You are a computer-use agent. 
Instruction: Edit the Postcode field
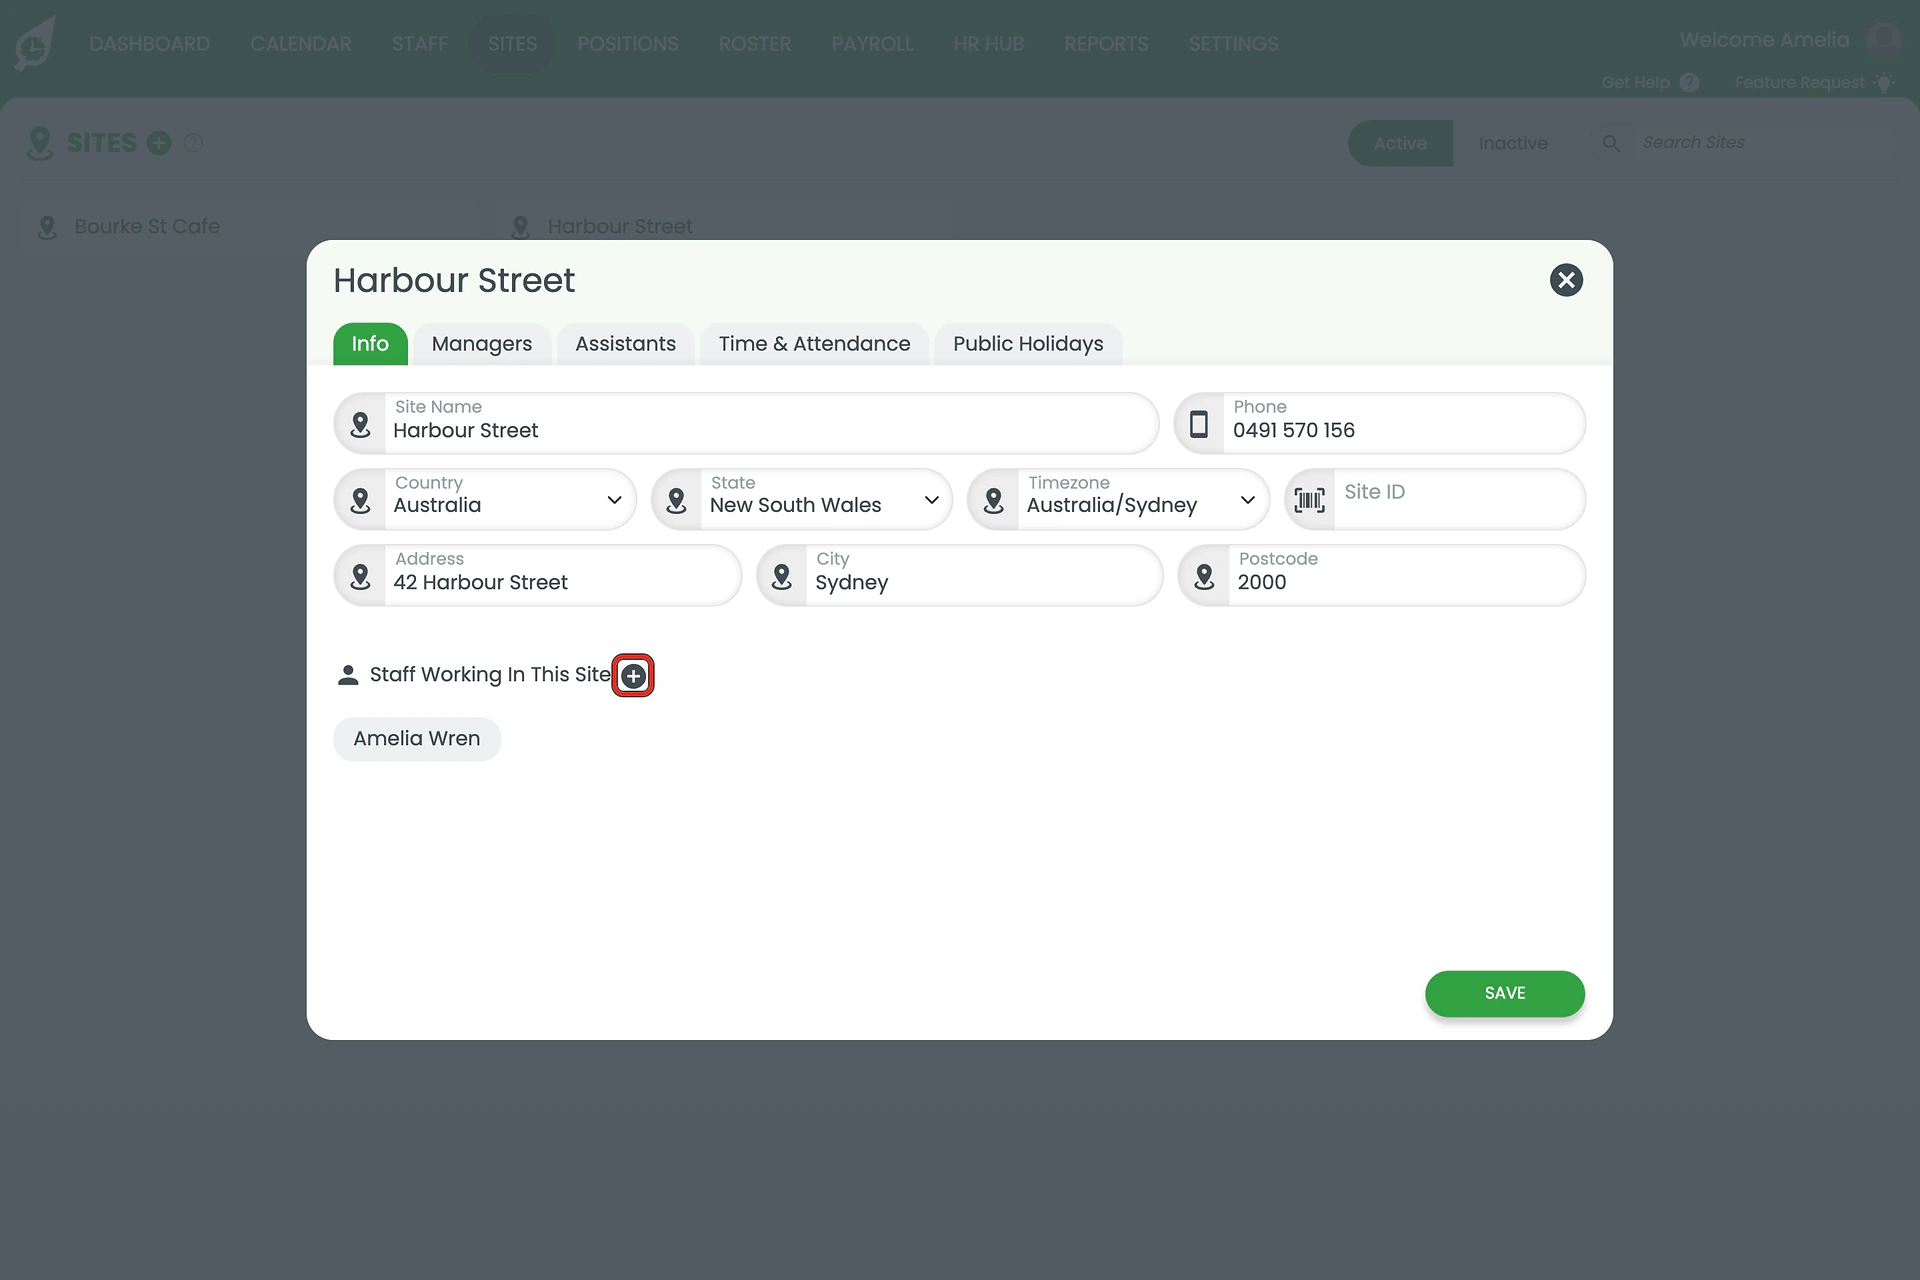click(1382, 575)
